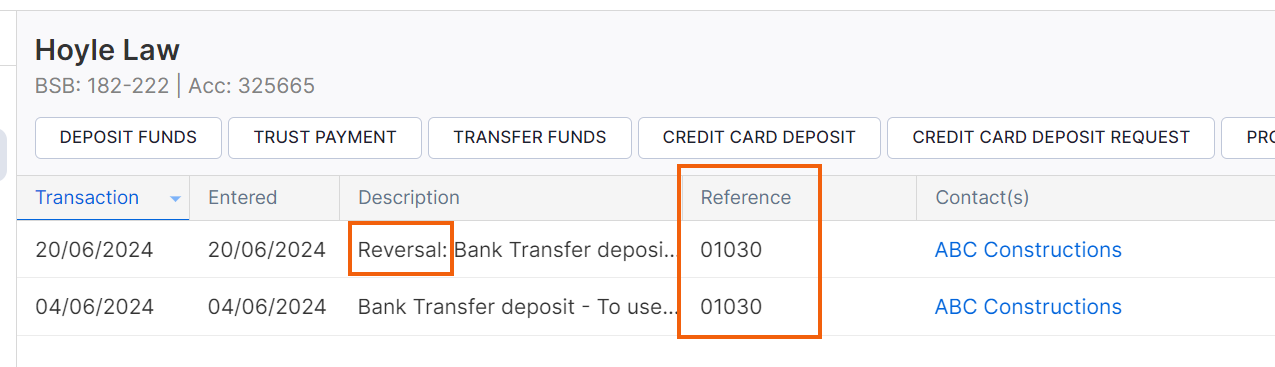
Task: Sort by the Transaction column header
Action: pos(87,198)
